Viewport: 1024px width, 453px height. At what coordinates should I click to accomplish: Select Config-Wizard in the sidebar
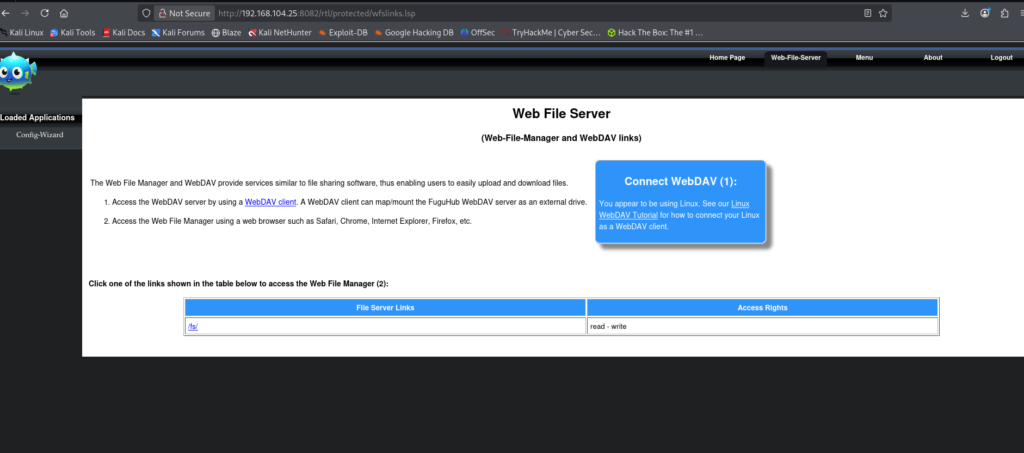pyautogui.click(x=39, y=134)
